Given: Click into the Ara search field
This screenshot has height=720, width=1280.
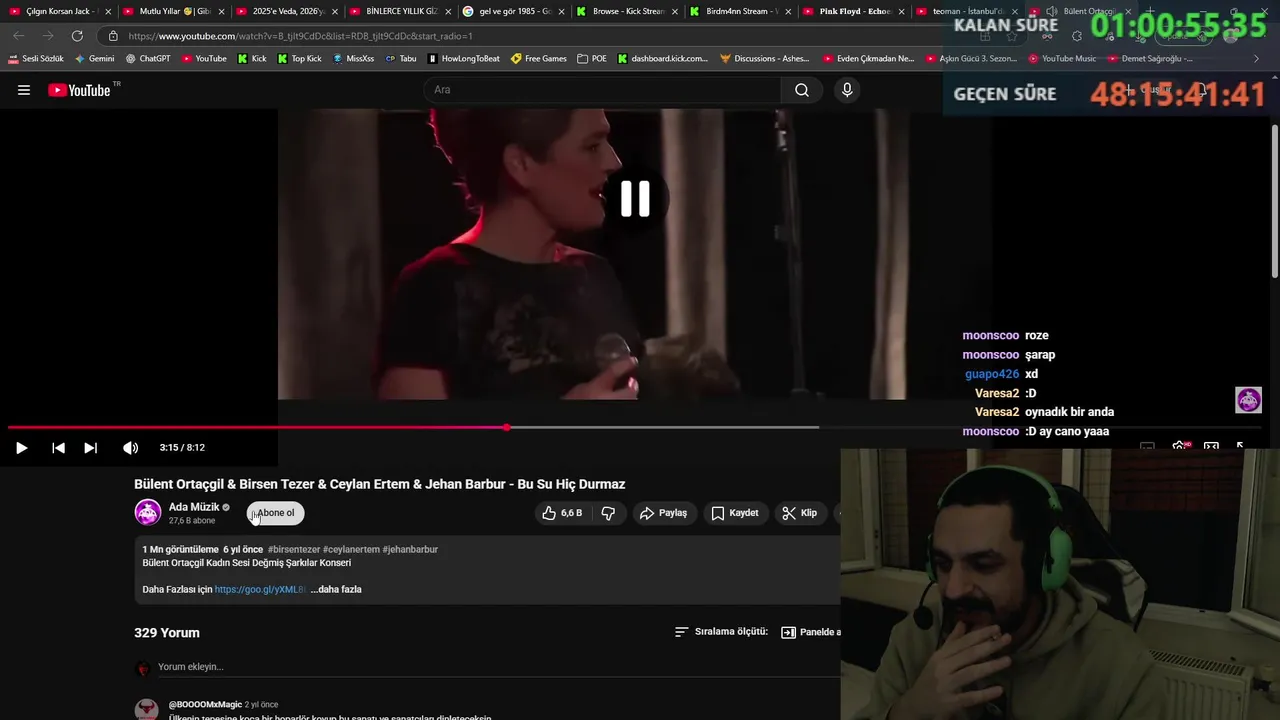Looking at the screenshot, I should pos(602,90).
